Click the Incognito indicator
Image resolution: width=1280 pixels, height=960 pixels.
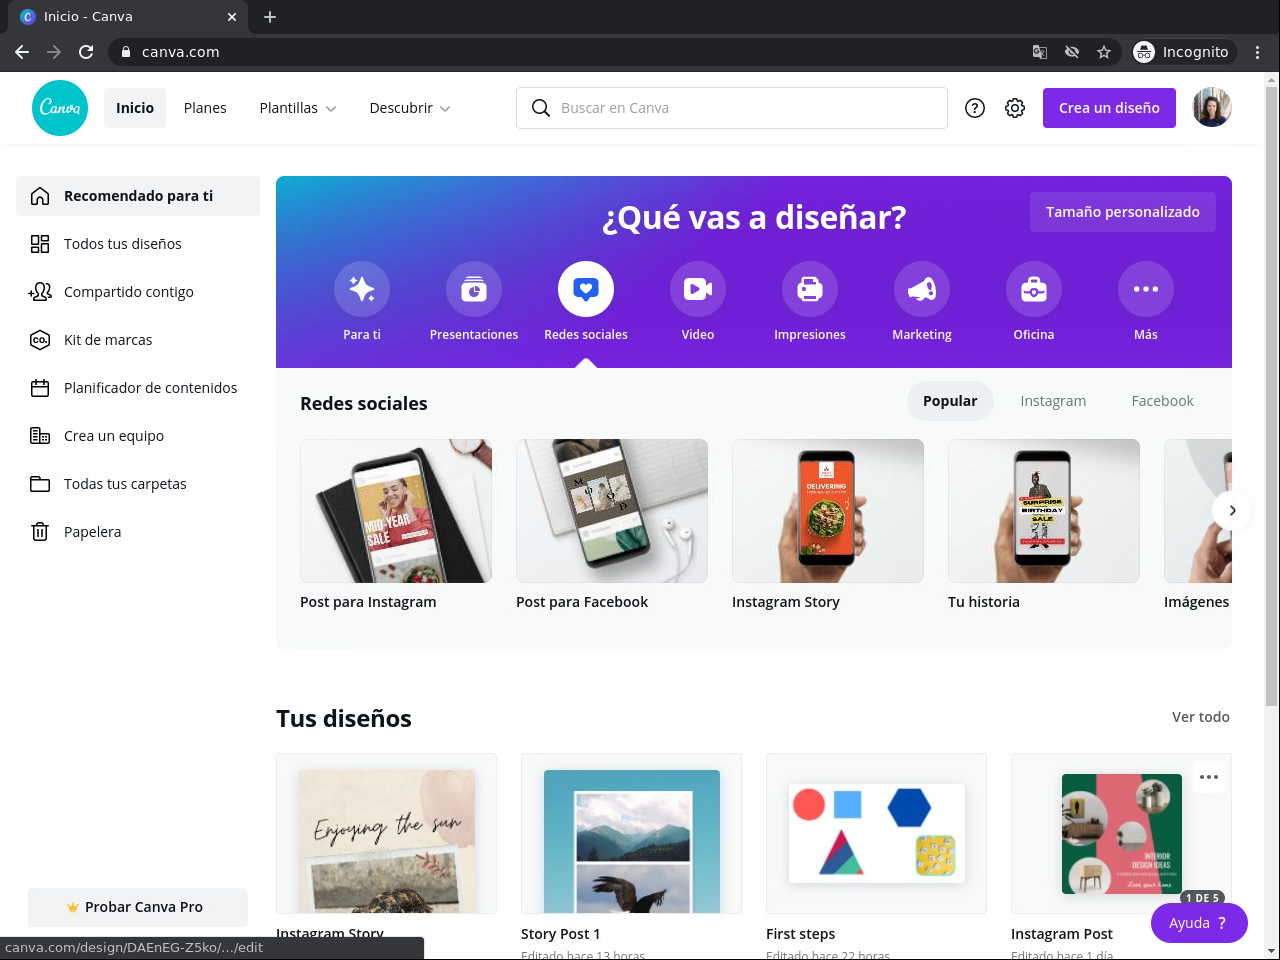coord(1182,52)
